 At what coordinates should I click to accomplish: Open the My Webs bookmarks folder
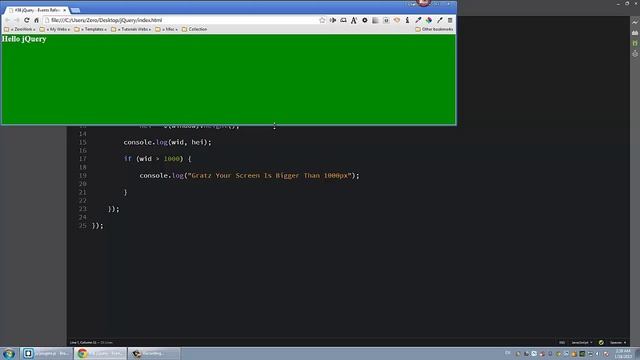tap(55, 29)
